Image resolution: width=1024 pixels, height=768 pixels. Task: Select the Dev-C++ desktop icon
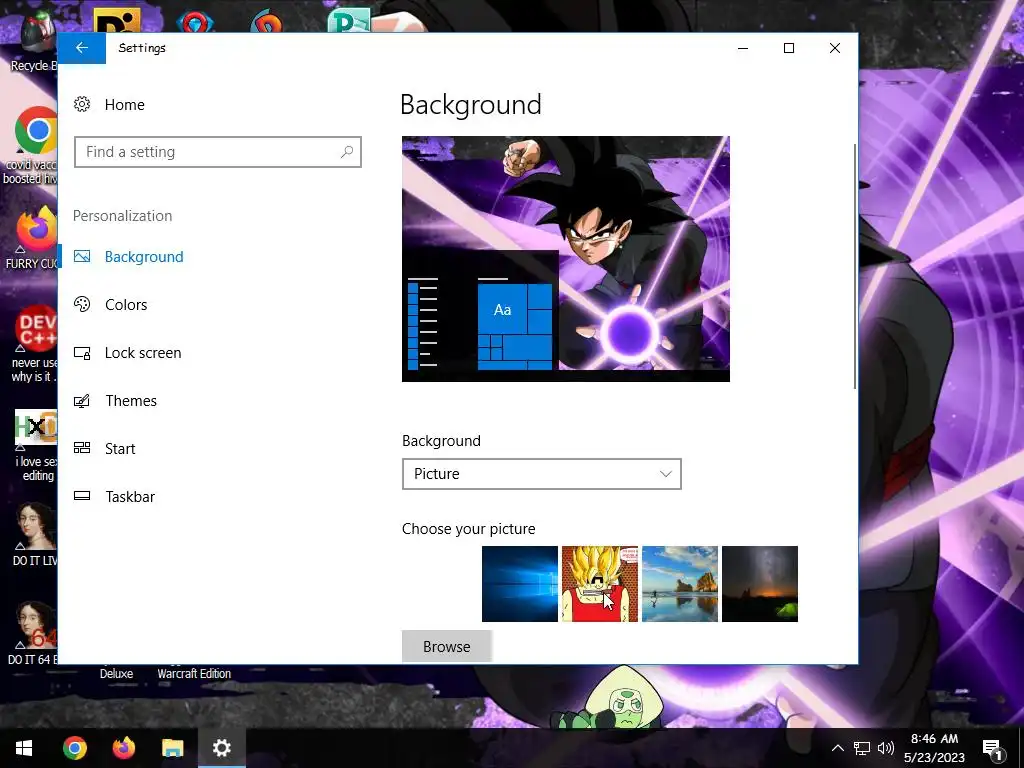(x=37, y=330)
